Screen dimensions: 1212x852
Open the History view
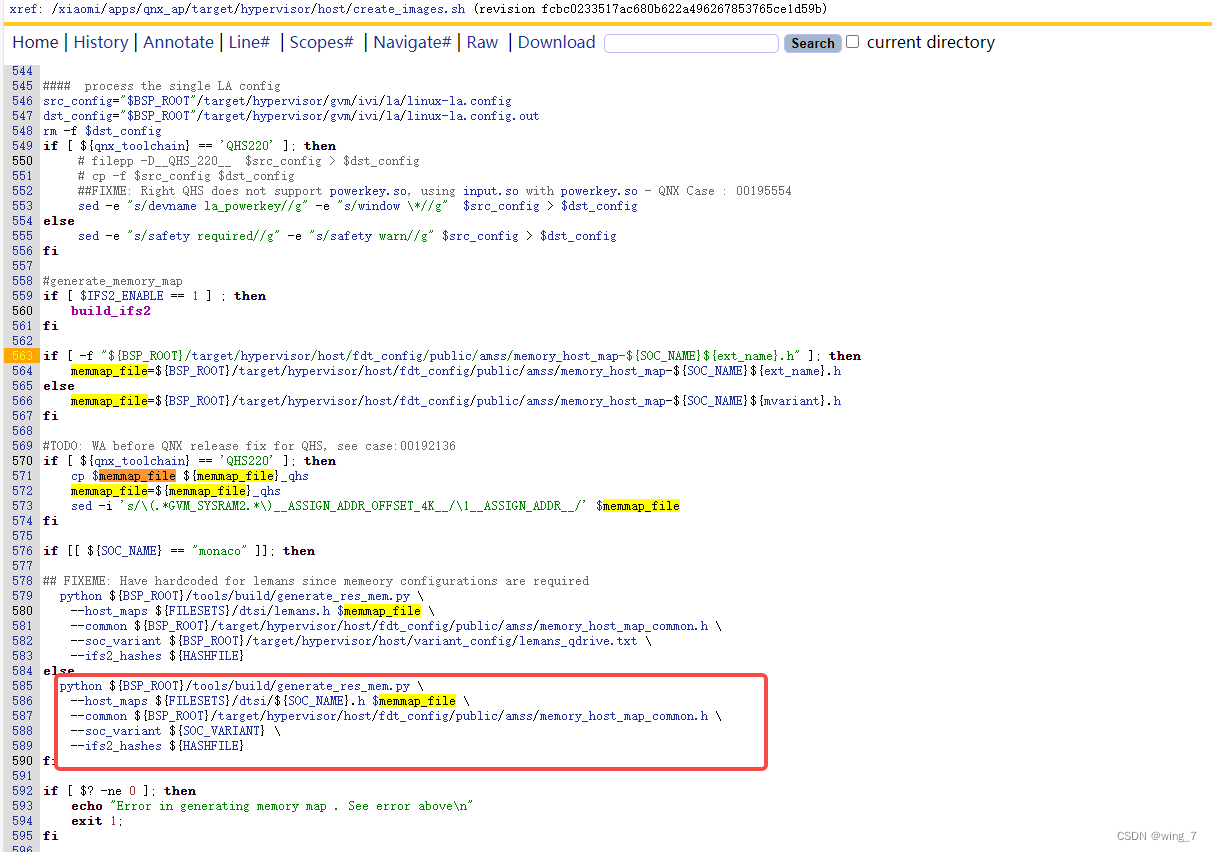click(101, 42)
